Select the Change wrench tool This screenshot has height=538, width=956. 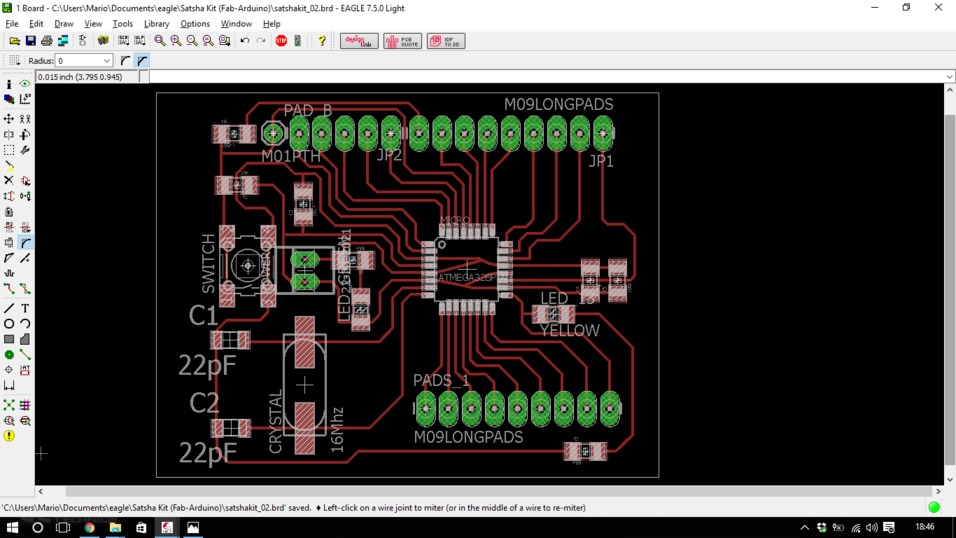coord(25,149)
